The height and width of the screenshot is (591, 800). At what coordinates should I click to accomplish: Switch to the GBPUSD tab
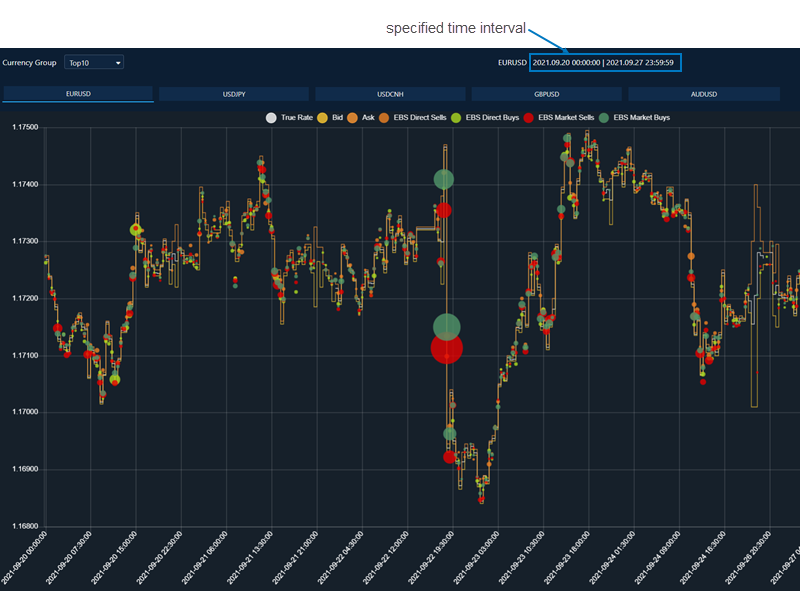click(x=546, y=94)
